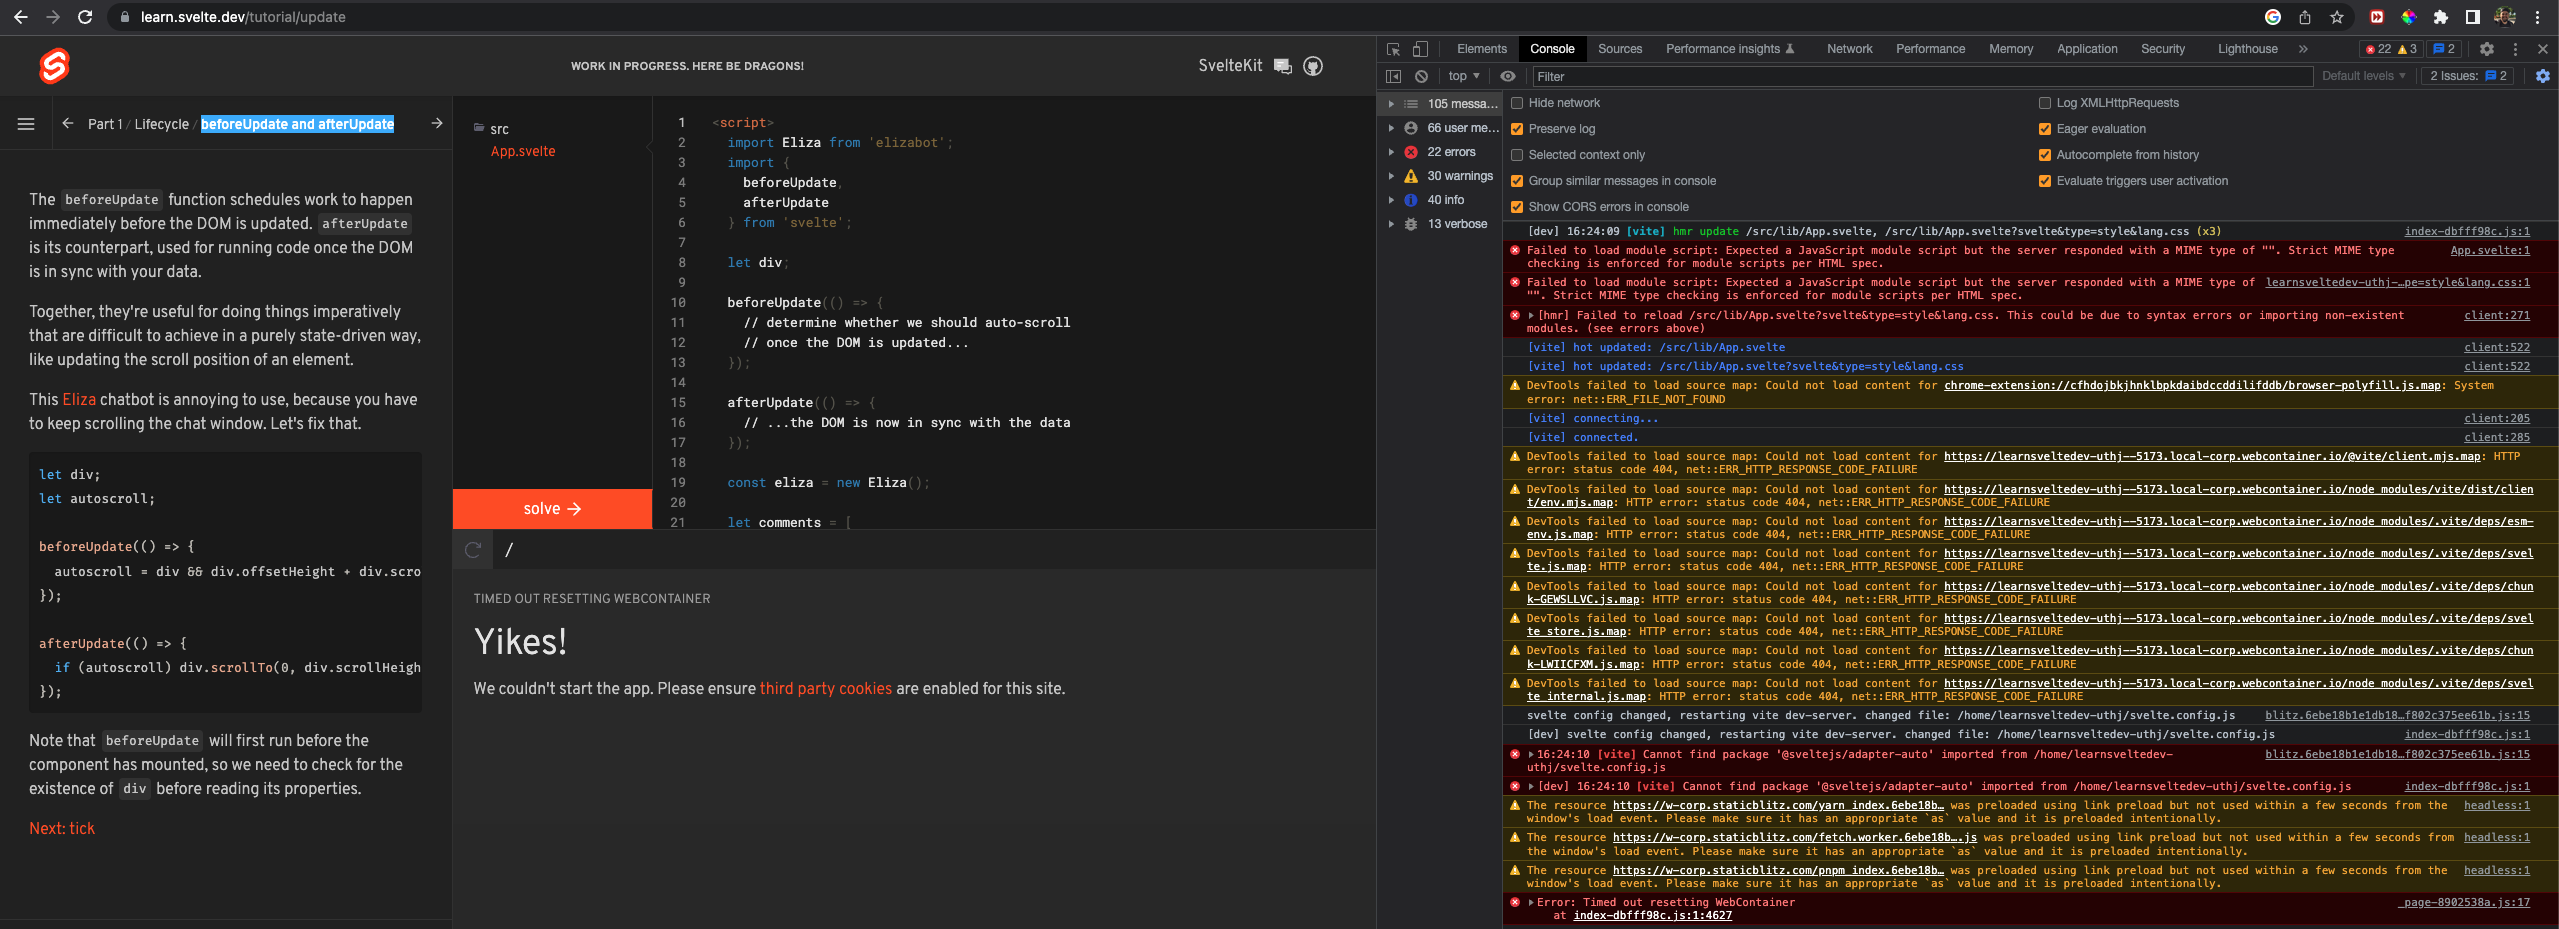Click the color wheel extension icon
Image resolution: width=2559 pixels, height=929 pixels.
[x=2409, y=17]
